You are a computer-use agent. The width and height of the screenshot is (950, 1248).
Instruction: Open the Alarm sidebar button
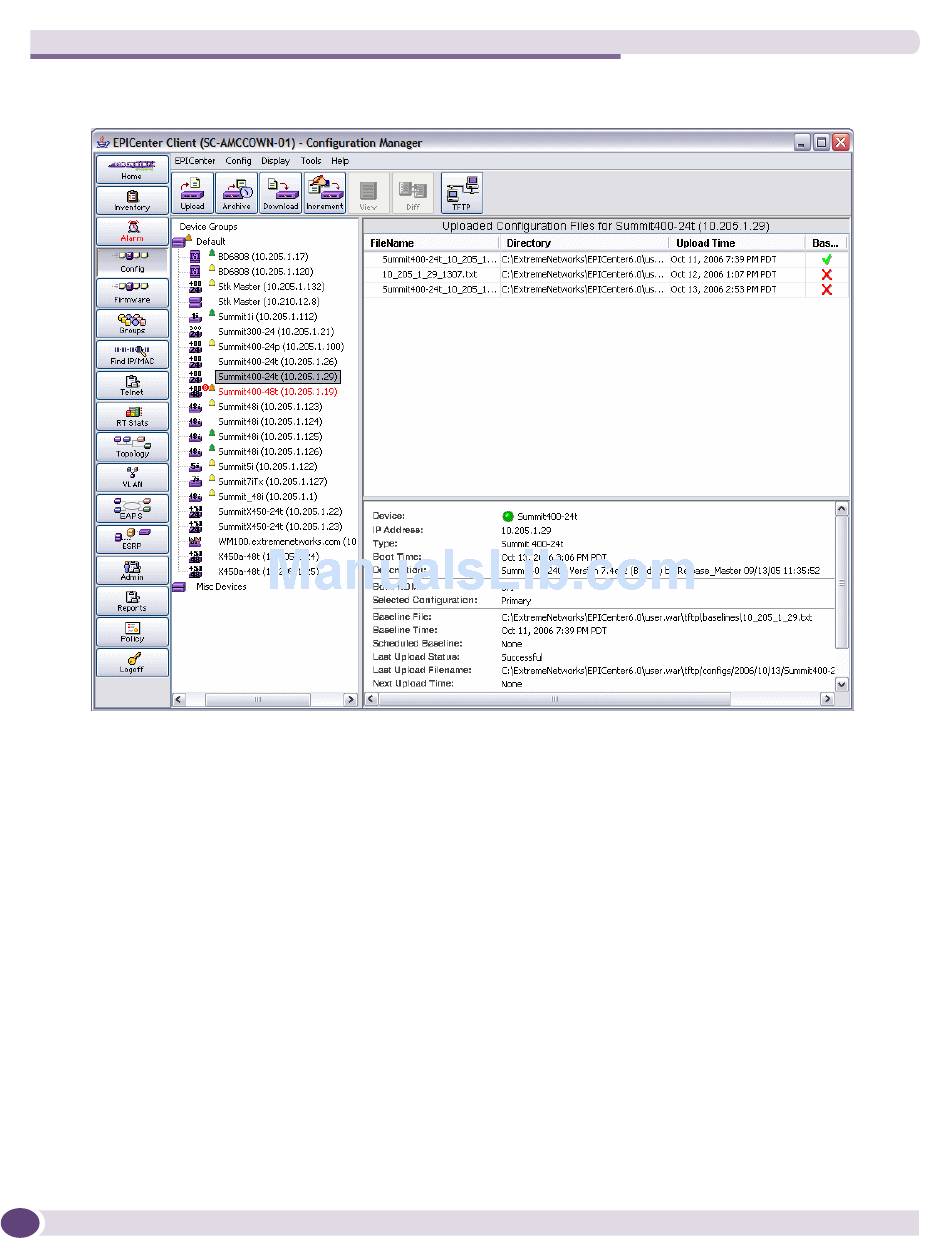(x=132, y=231)
